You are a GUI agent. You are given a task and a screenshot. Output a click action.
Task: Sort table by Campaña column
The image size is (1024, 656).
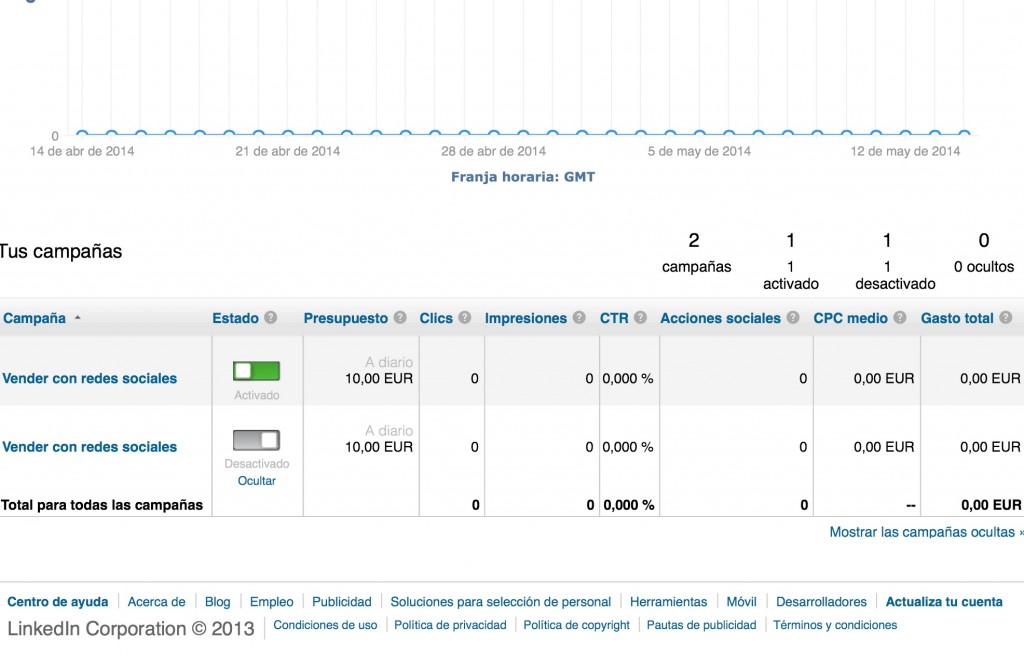pyautogui.click(x=35, y=318)
